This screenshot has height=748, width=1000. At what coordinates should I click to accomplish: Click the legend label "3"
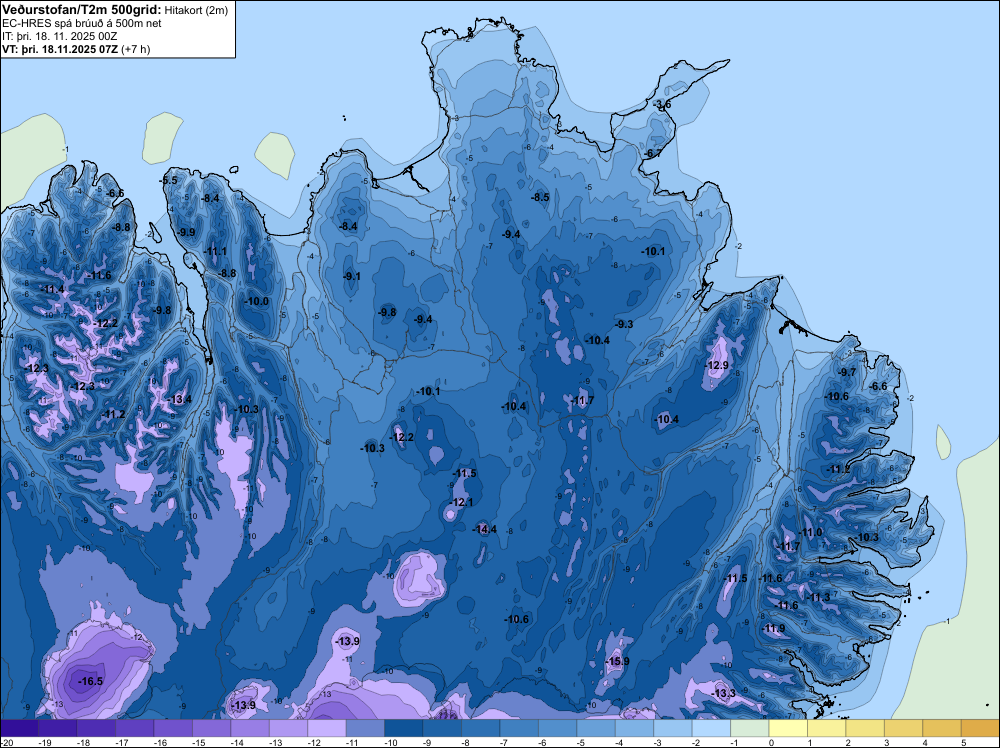(x=886, y=742)
